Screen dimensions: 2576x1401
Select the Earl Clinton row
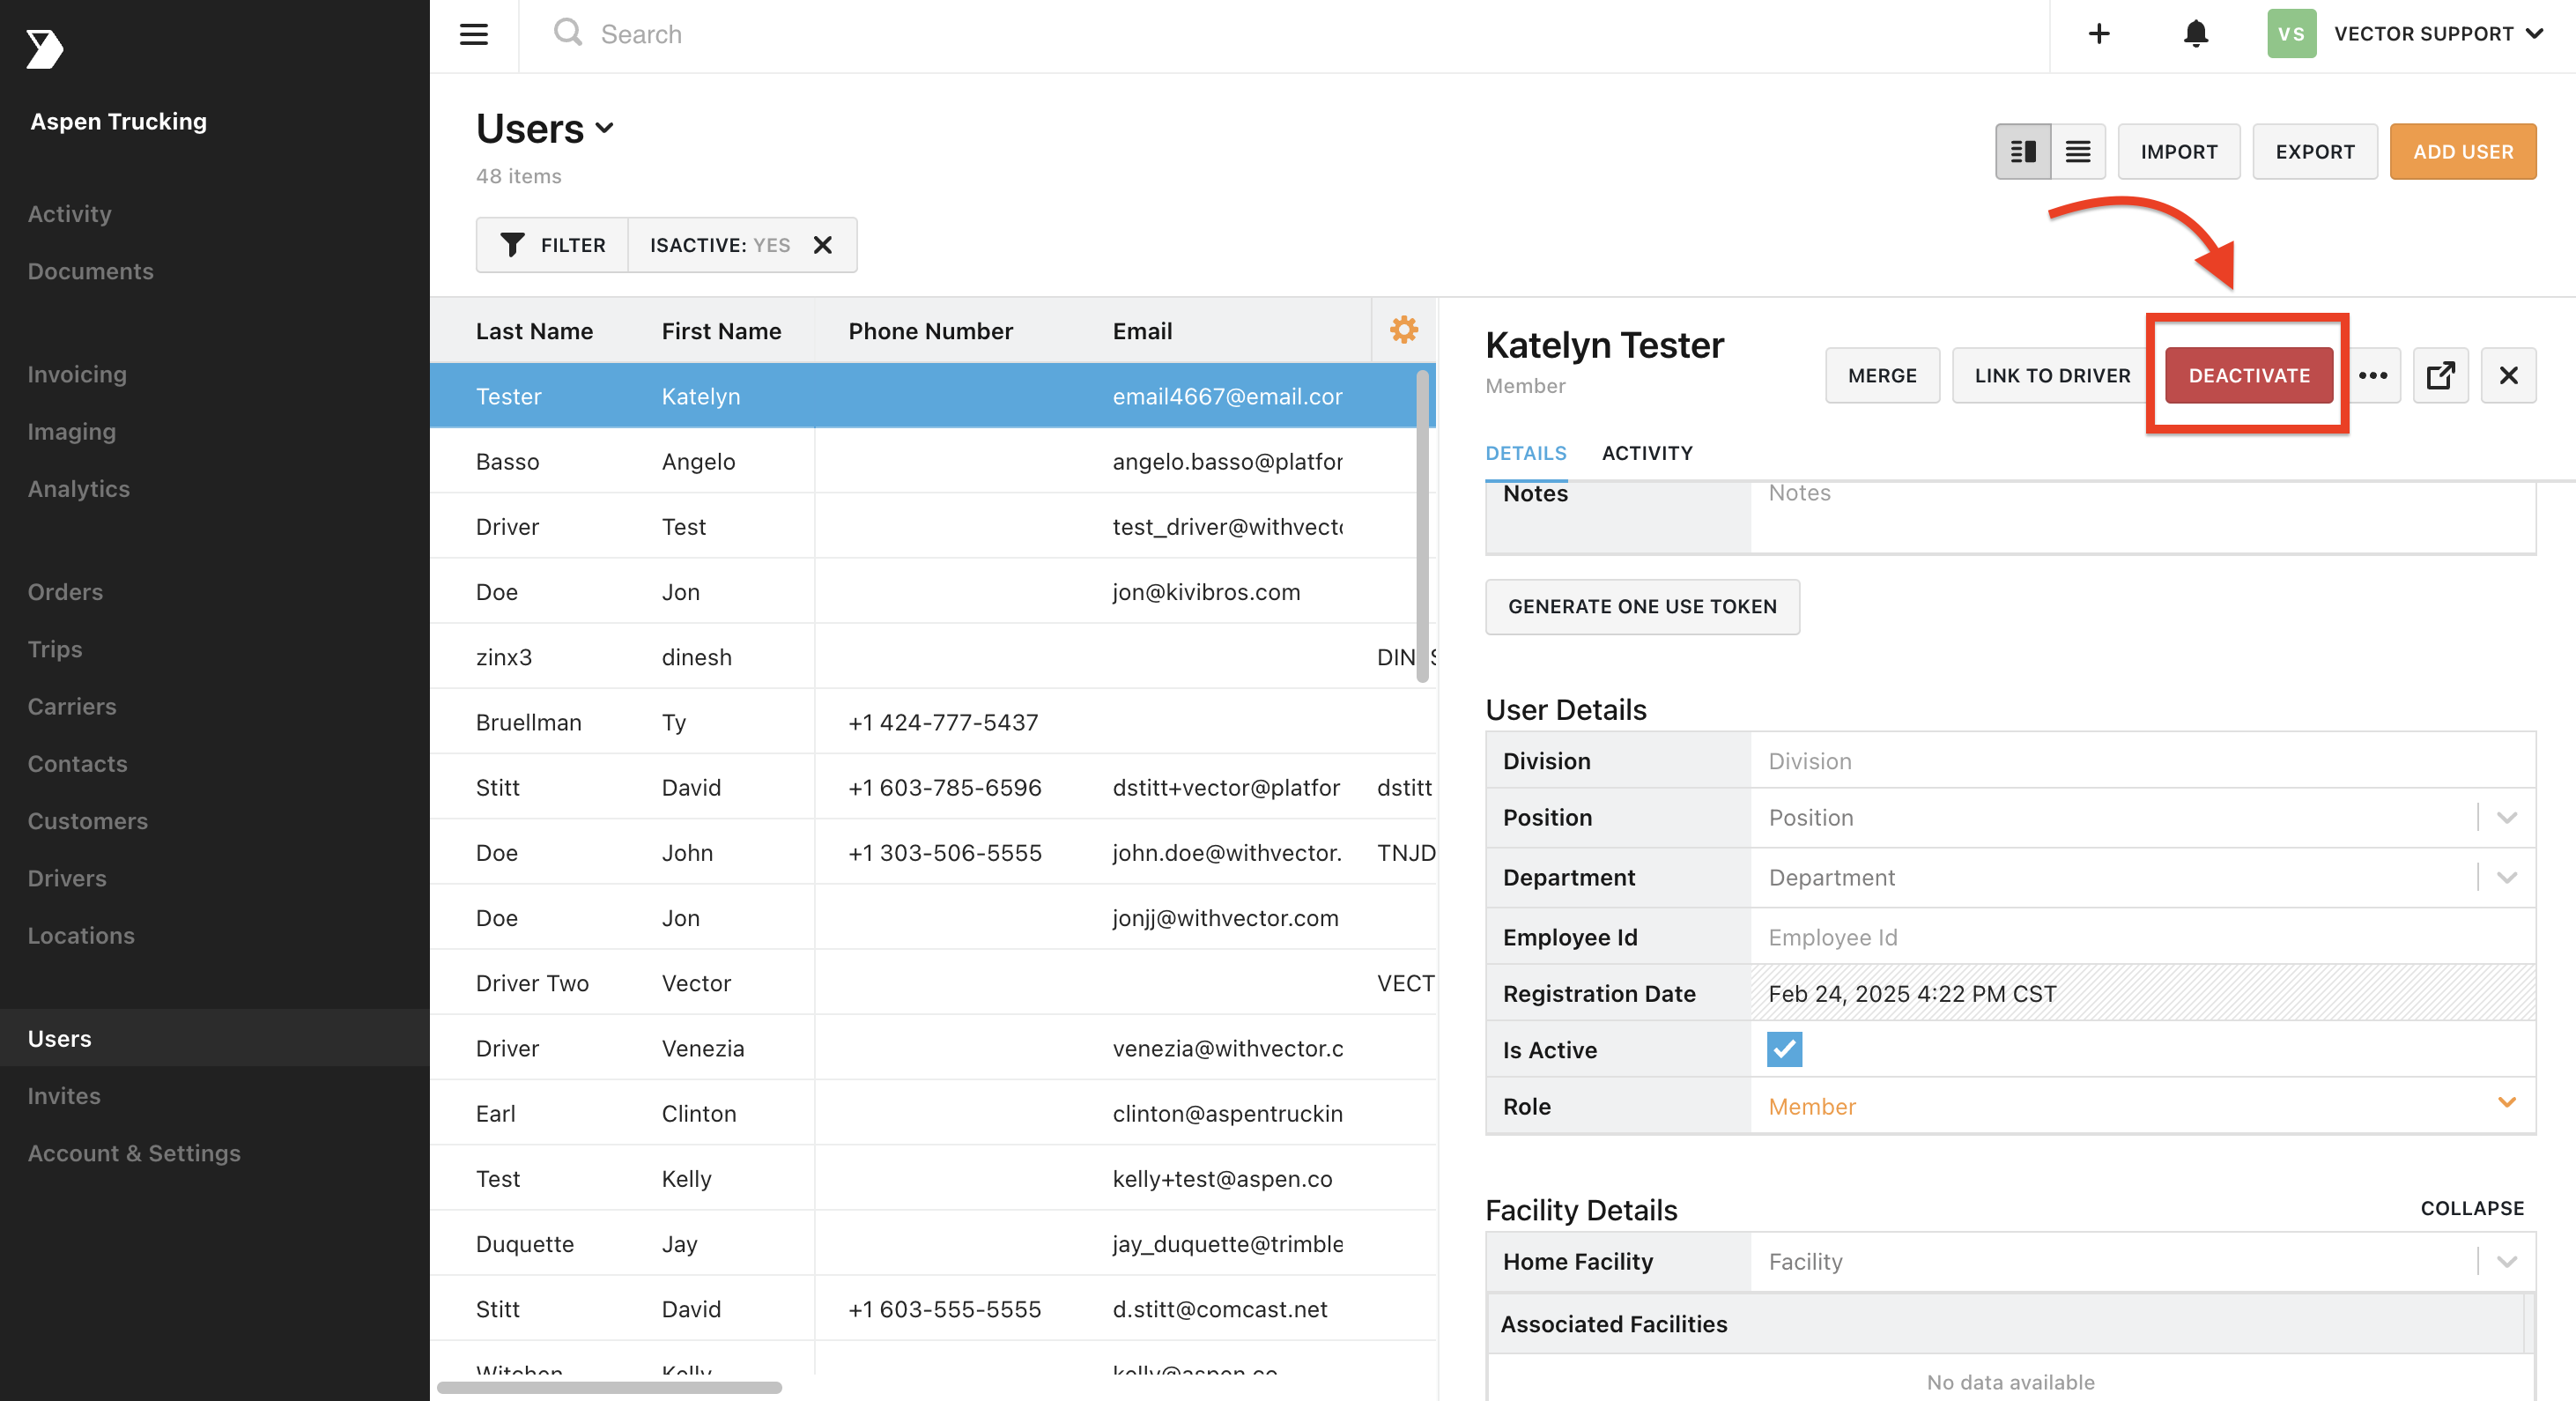[932, 1114]
